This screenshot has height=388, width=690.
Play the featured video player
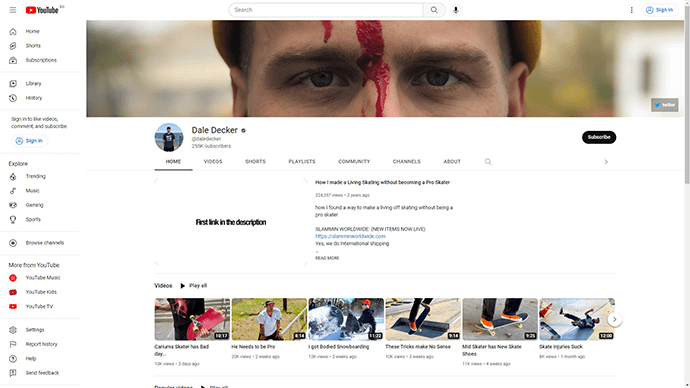231,222
